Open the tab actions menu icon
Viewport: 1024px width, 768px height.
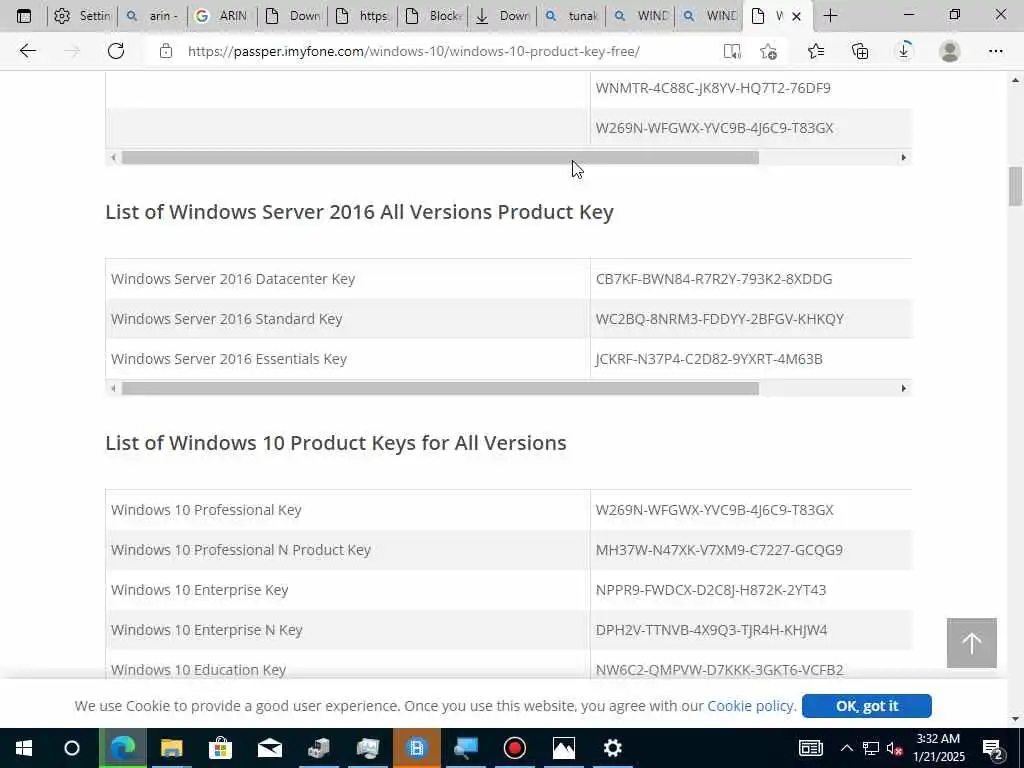pos(24,16)
